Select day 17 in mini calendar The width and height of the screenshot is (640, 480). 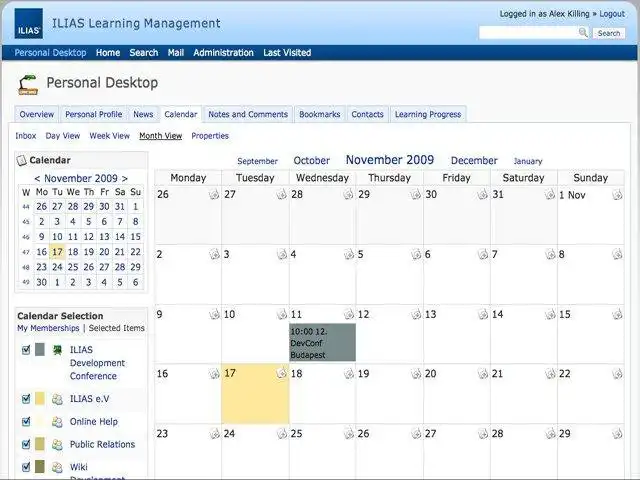point(57,252)
